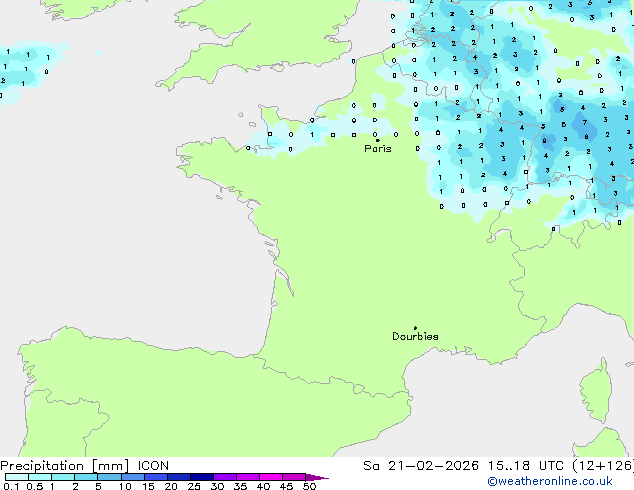
Task: Select the 25–30 mm dark navy swatch
Action: pos(202,477)
